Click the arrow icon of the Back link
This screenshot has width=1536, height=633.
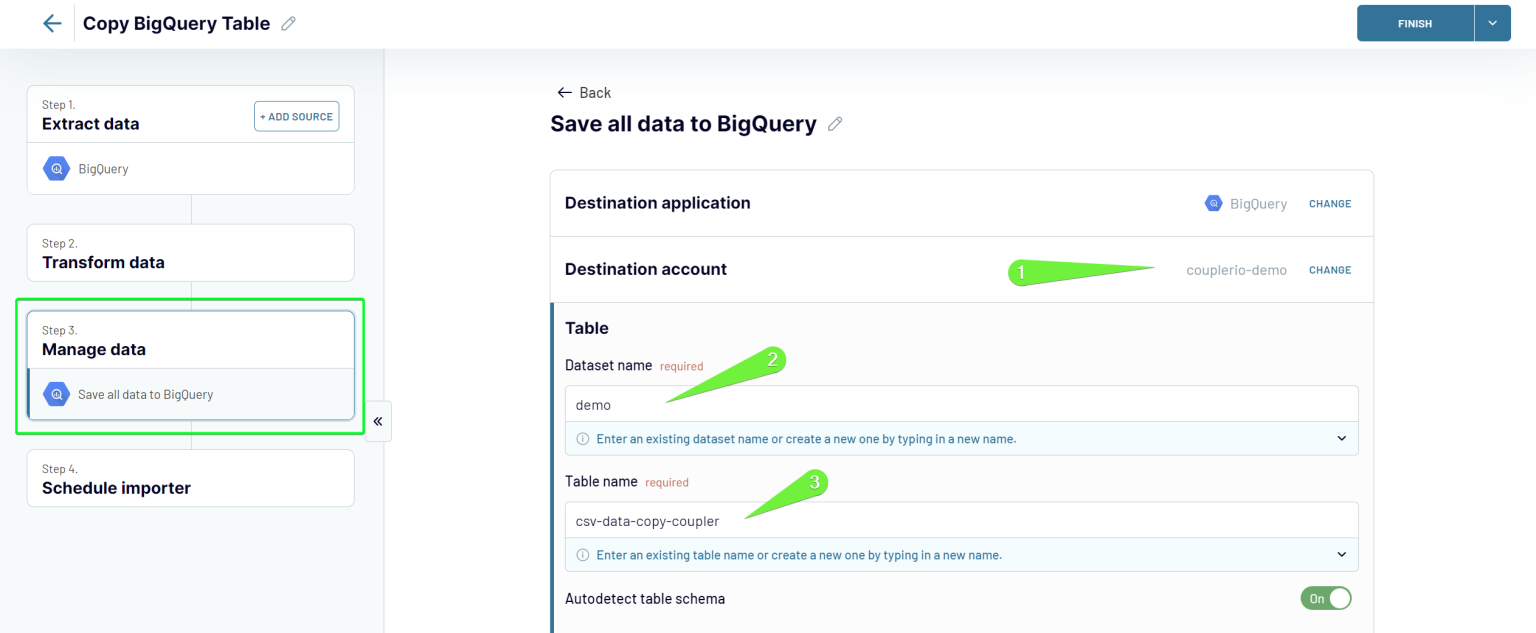(x=564, y=92)
